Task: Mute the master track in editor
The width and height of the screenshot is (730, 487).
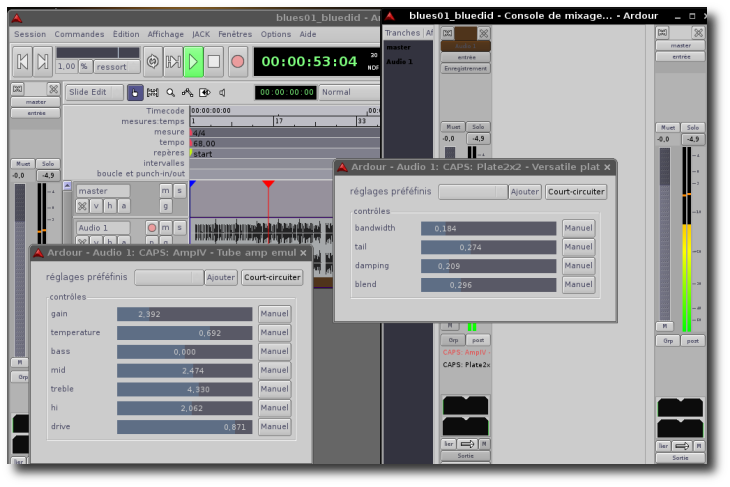Action: pyautogui.click(x=165, y=191)
